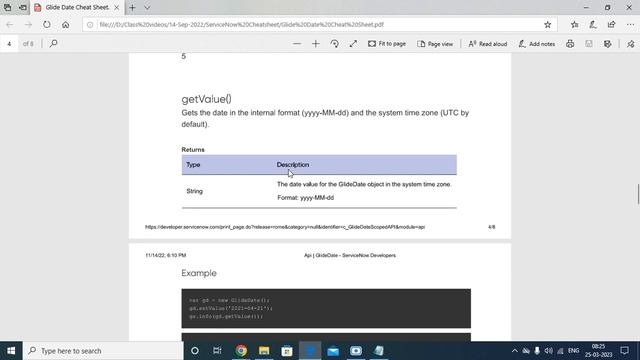
Task: Open browser settings and more menu
Action: point(630,24)
